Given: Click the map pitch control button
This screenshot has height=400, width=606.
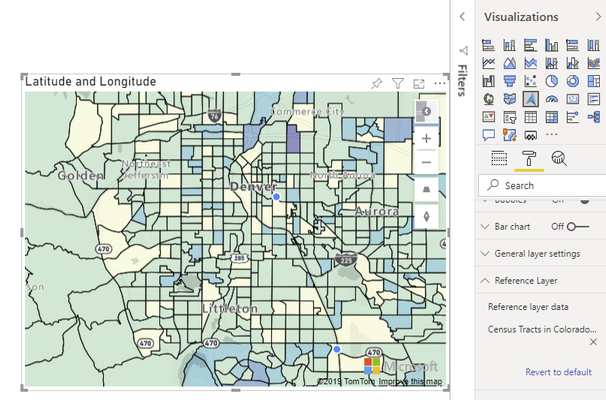Looking at the screenshot, I should pyautogui.click(x=426, y=189).
